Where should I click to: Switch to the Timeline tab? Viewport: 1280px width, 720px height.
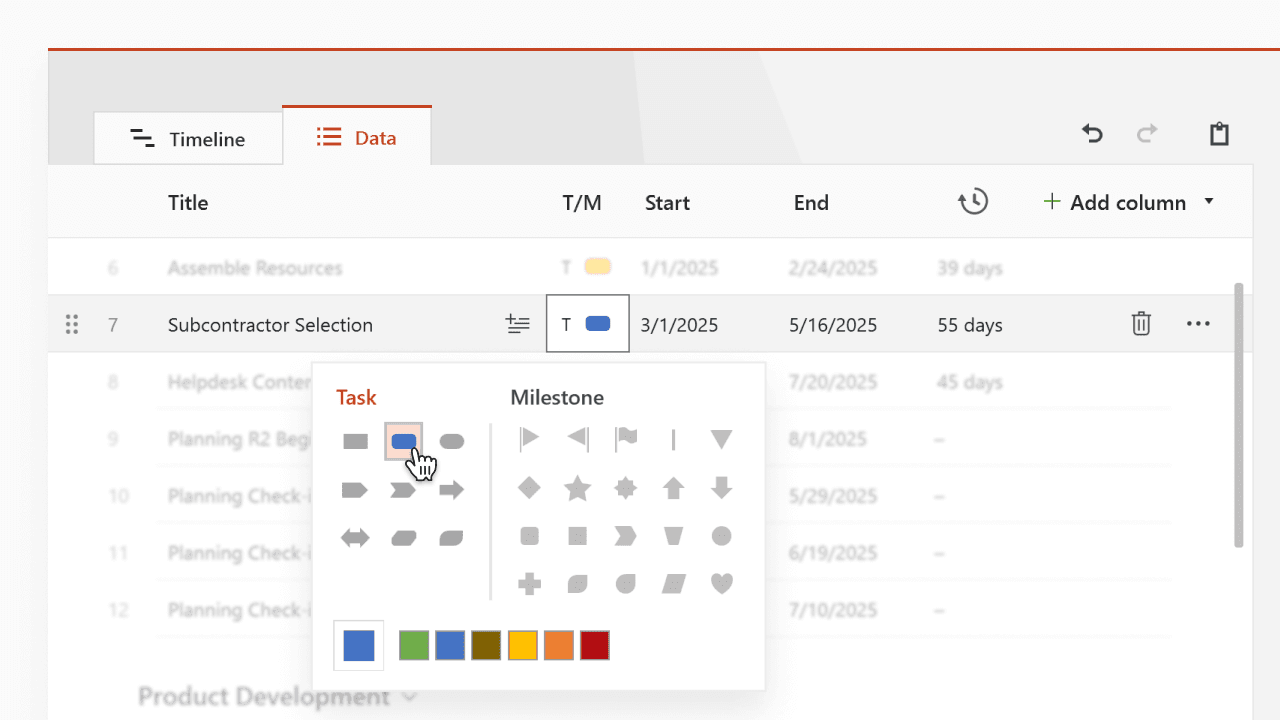click(x=188, y=138)
